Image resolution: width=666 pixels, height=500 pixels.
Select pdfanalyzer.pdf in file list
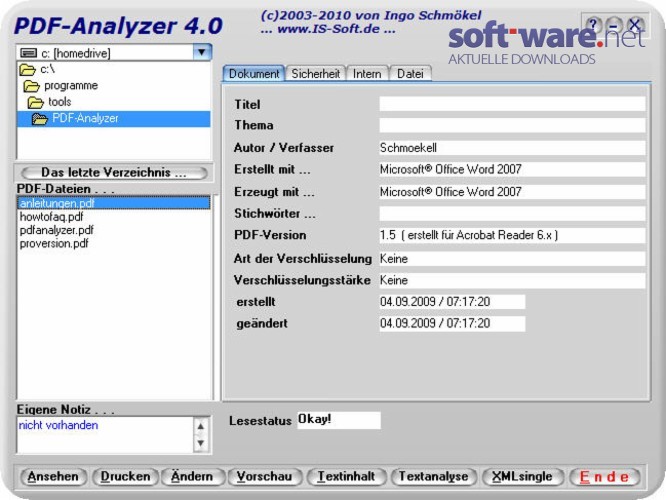56,230
